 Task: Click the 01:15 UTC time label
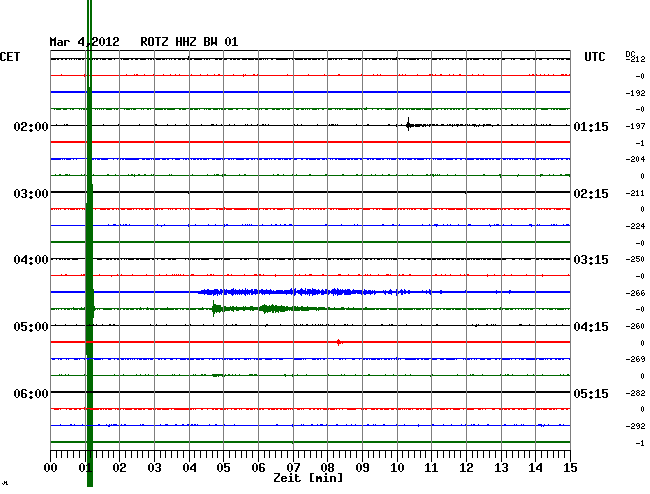click(591, 126)
